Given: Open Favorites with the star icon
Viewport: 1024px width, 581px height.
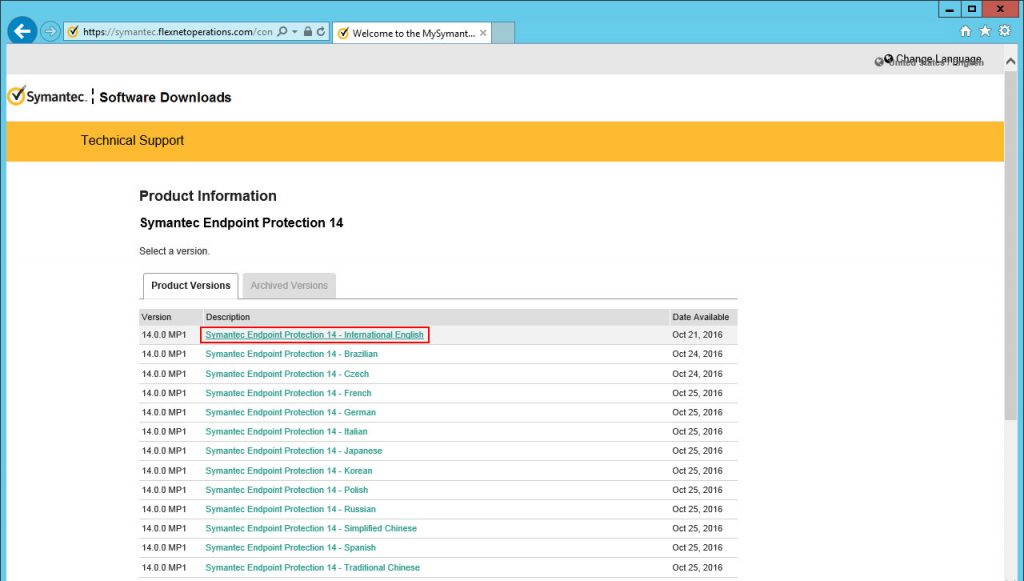Looking at the screenshot, I should pos(986,31).
